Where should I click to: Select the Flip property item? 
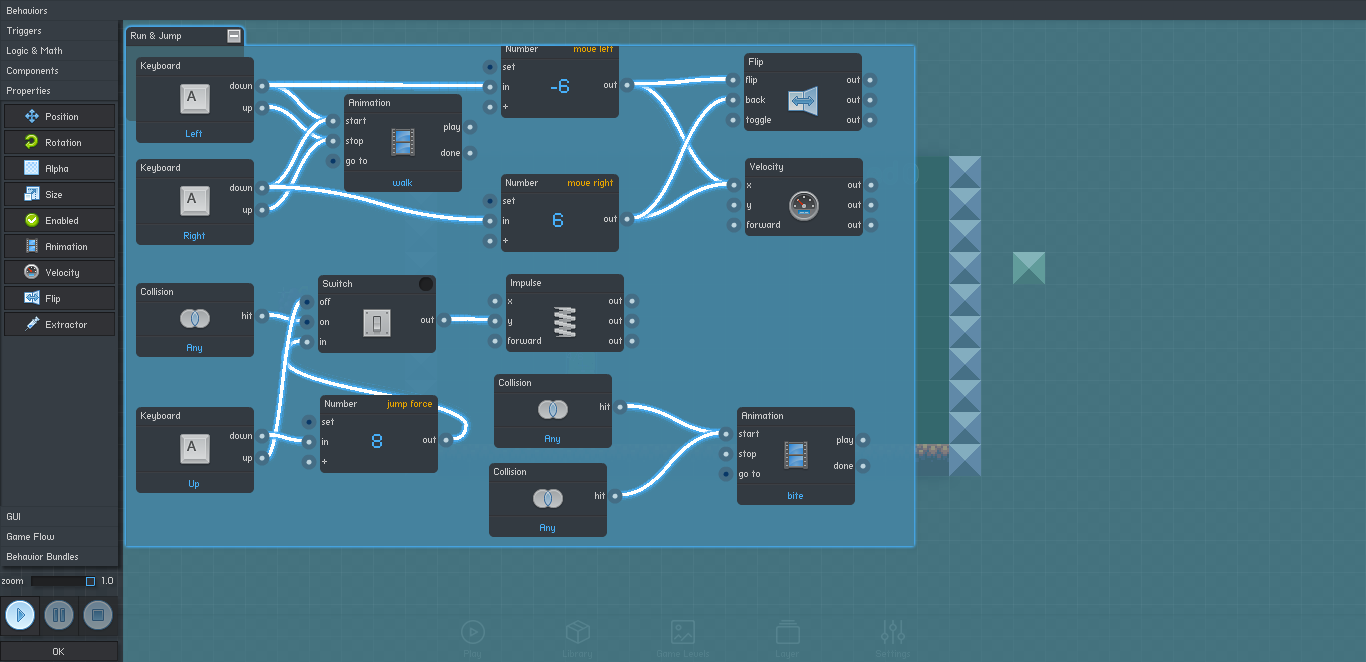60,298
